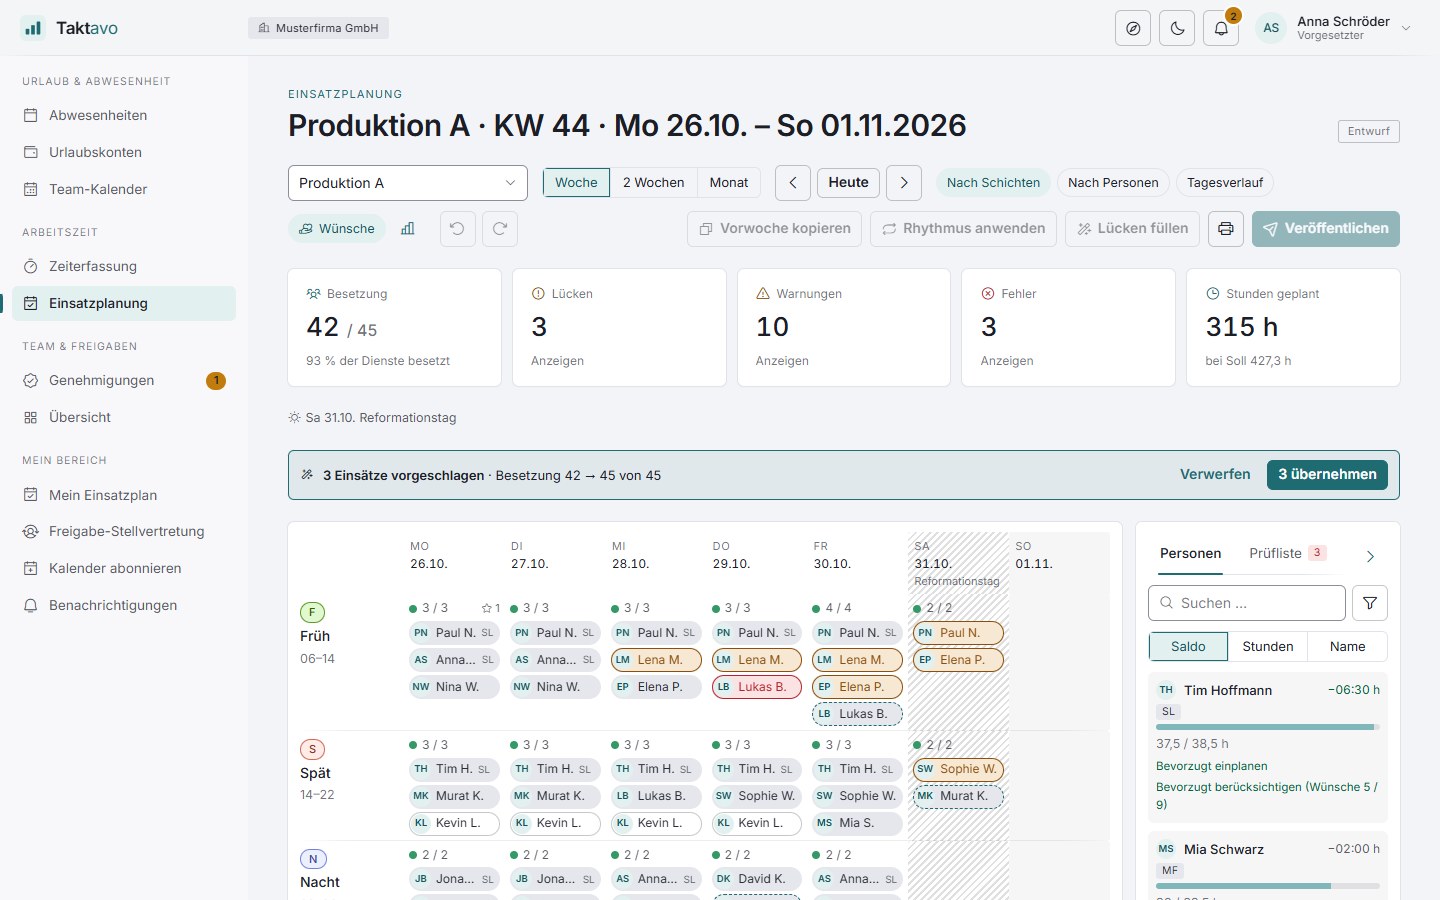Screen dimensions: 1440x900
Task: Select the Nach Schichten view
Action: tap(993, 183)
